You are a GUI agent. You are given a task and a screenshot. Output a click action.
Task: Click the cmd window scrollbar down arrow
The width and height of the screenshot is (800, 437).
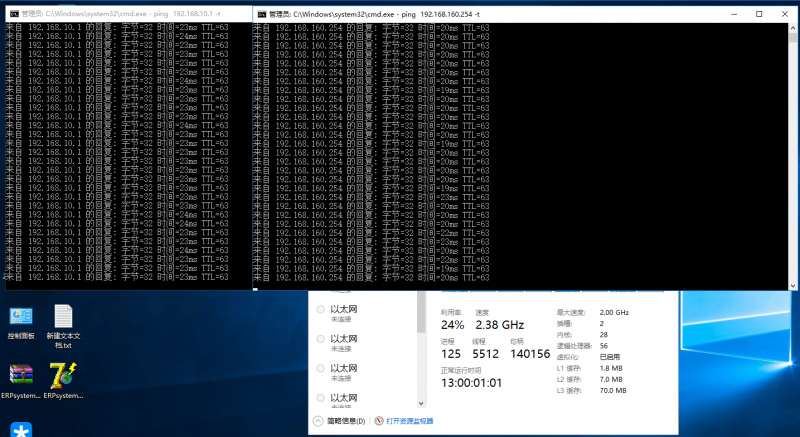coord(793,286)
